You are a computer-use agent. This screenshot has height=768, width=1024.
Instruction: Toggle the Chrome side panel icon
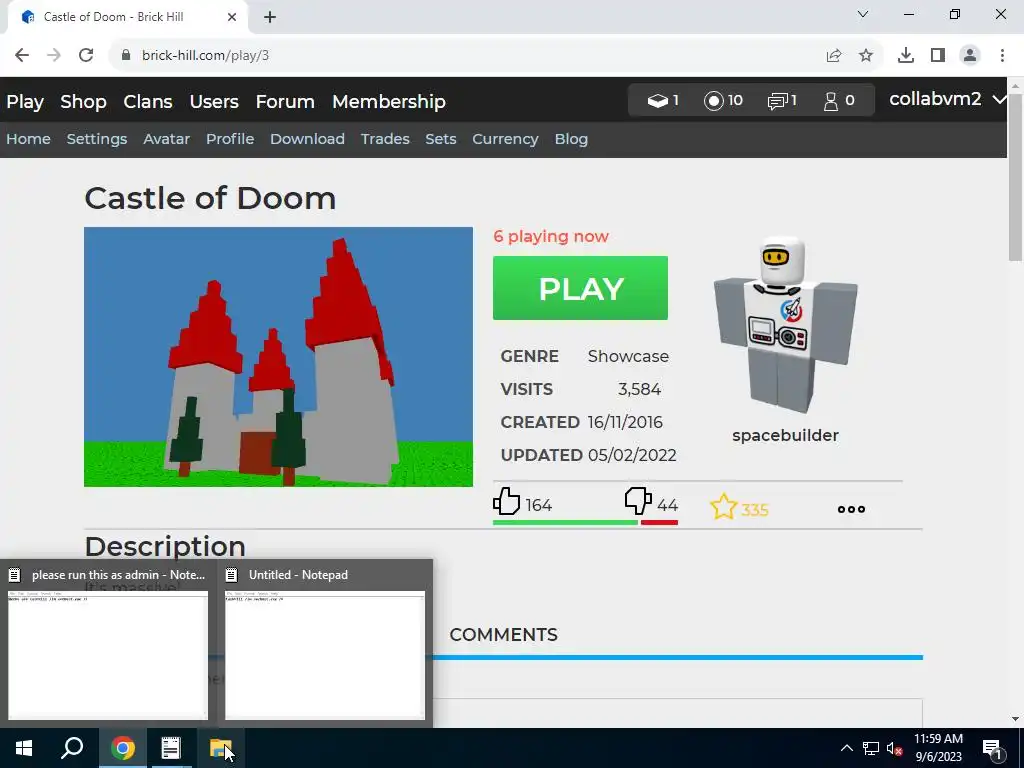937,56
